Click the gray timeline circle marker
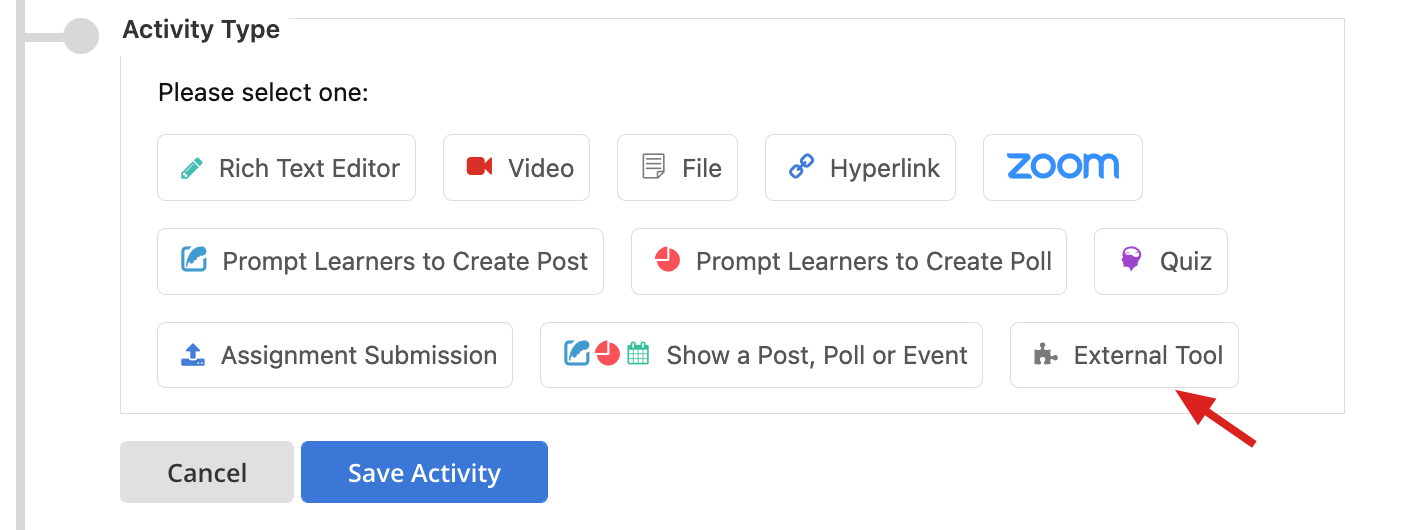 pyautogui.click(x=81, y=37)
